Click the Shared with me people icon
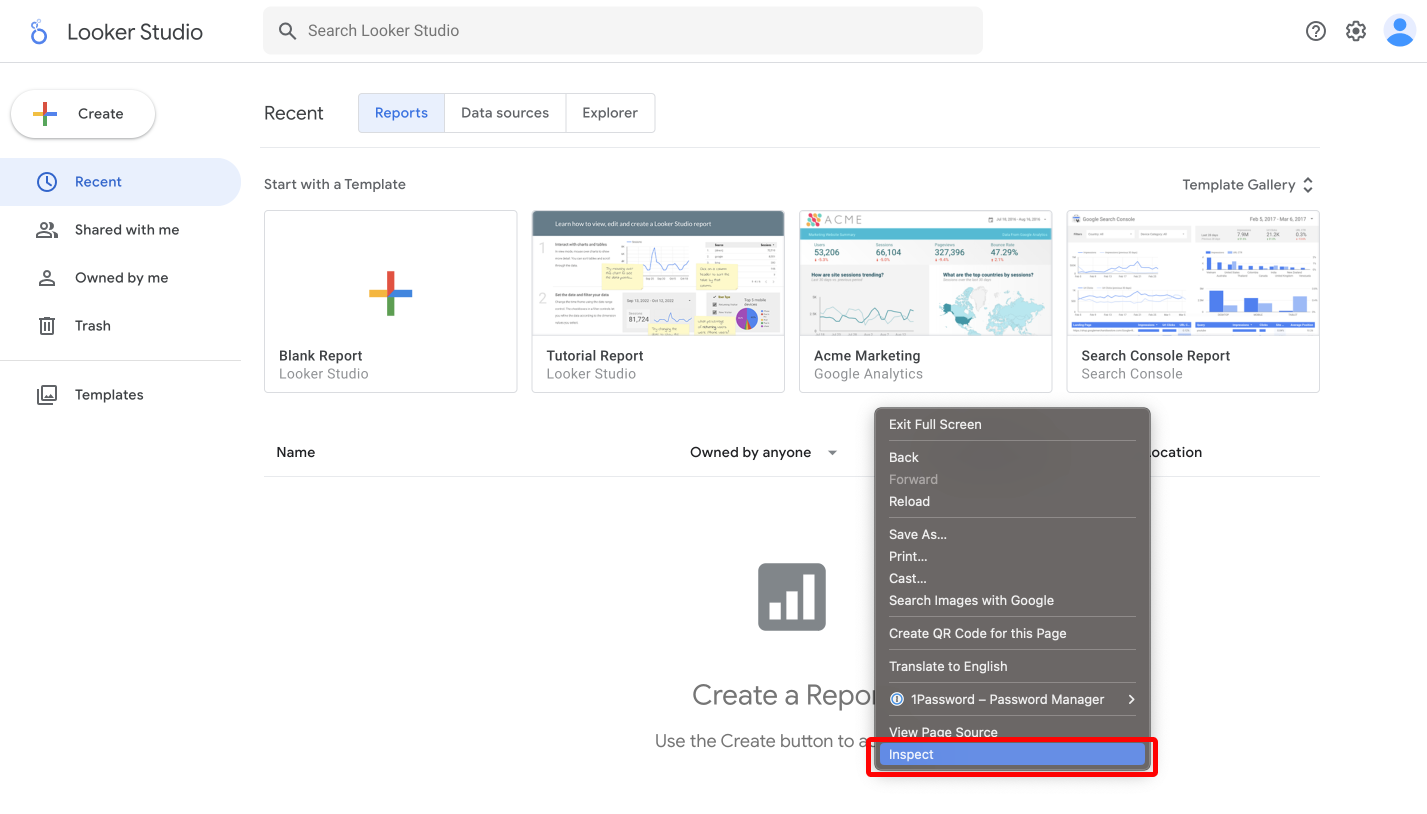 (47, 230)
